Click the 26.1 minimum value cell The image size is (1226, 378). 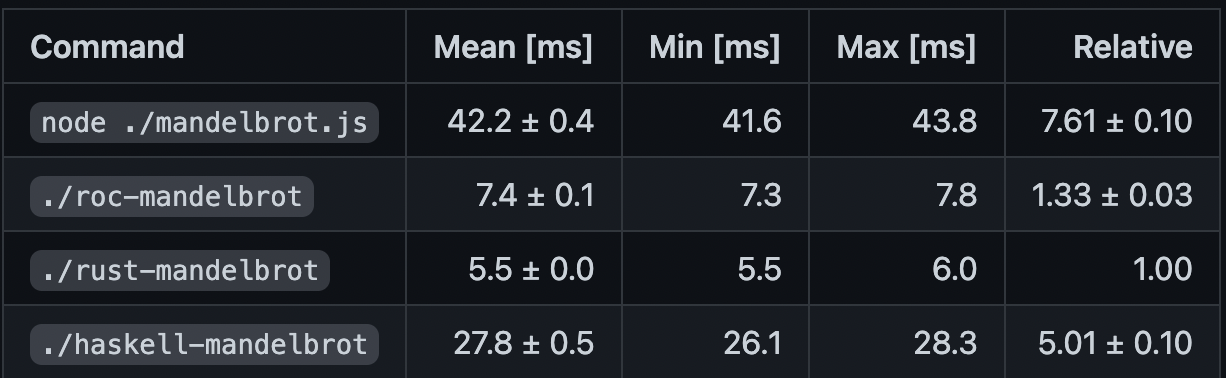pyautogui.click(x=753, y=343)
